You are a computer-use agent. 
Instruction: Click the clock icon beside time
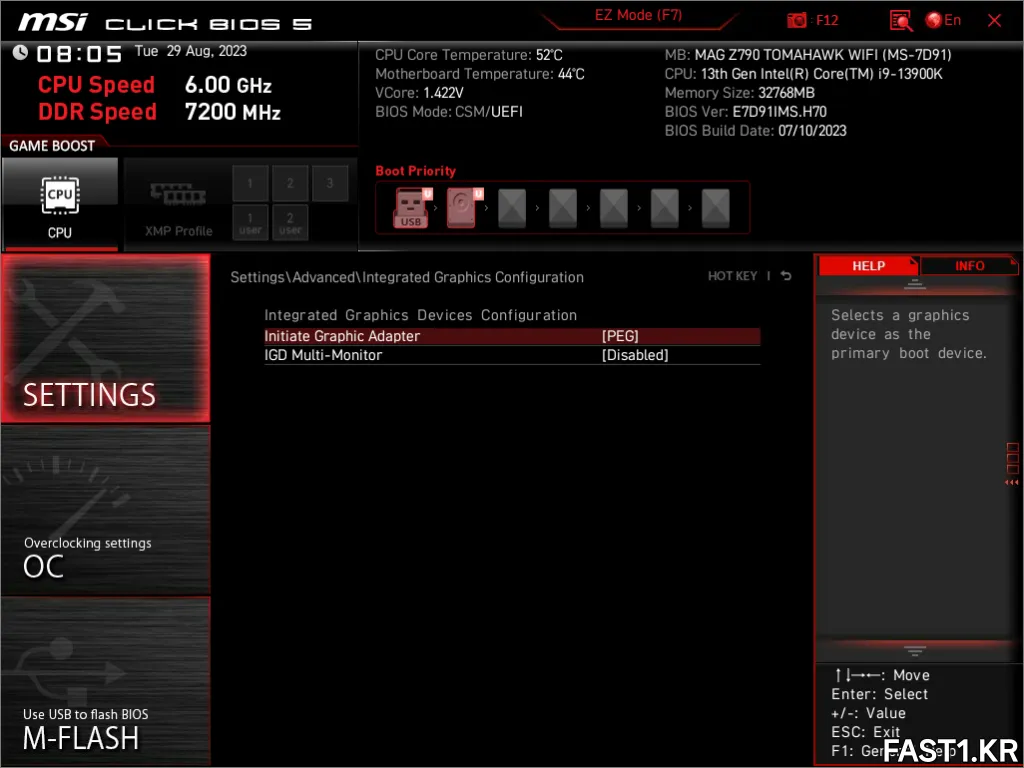20,52
